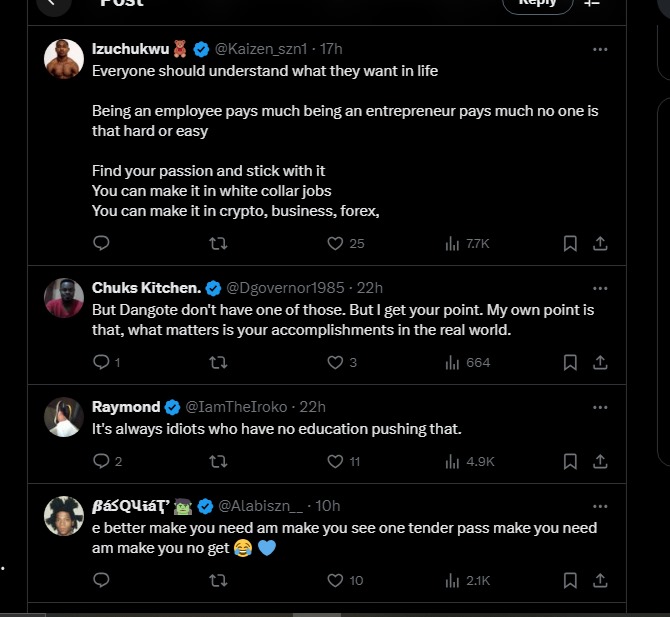Like Raymond's reply with 11 likes
The width and height of the screenshot is (670, 617).
(x=336, y=461)
